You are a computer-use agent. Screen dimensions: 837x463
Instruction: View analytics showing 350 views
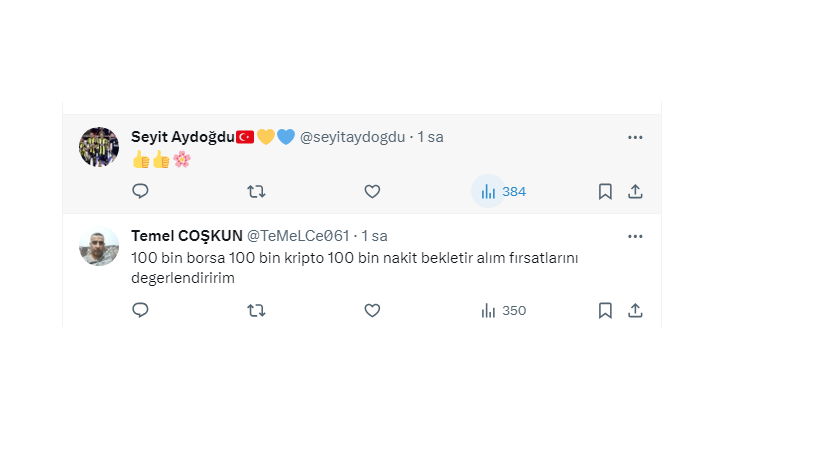click(x=502, y=310)
